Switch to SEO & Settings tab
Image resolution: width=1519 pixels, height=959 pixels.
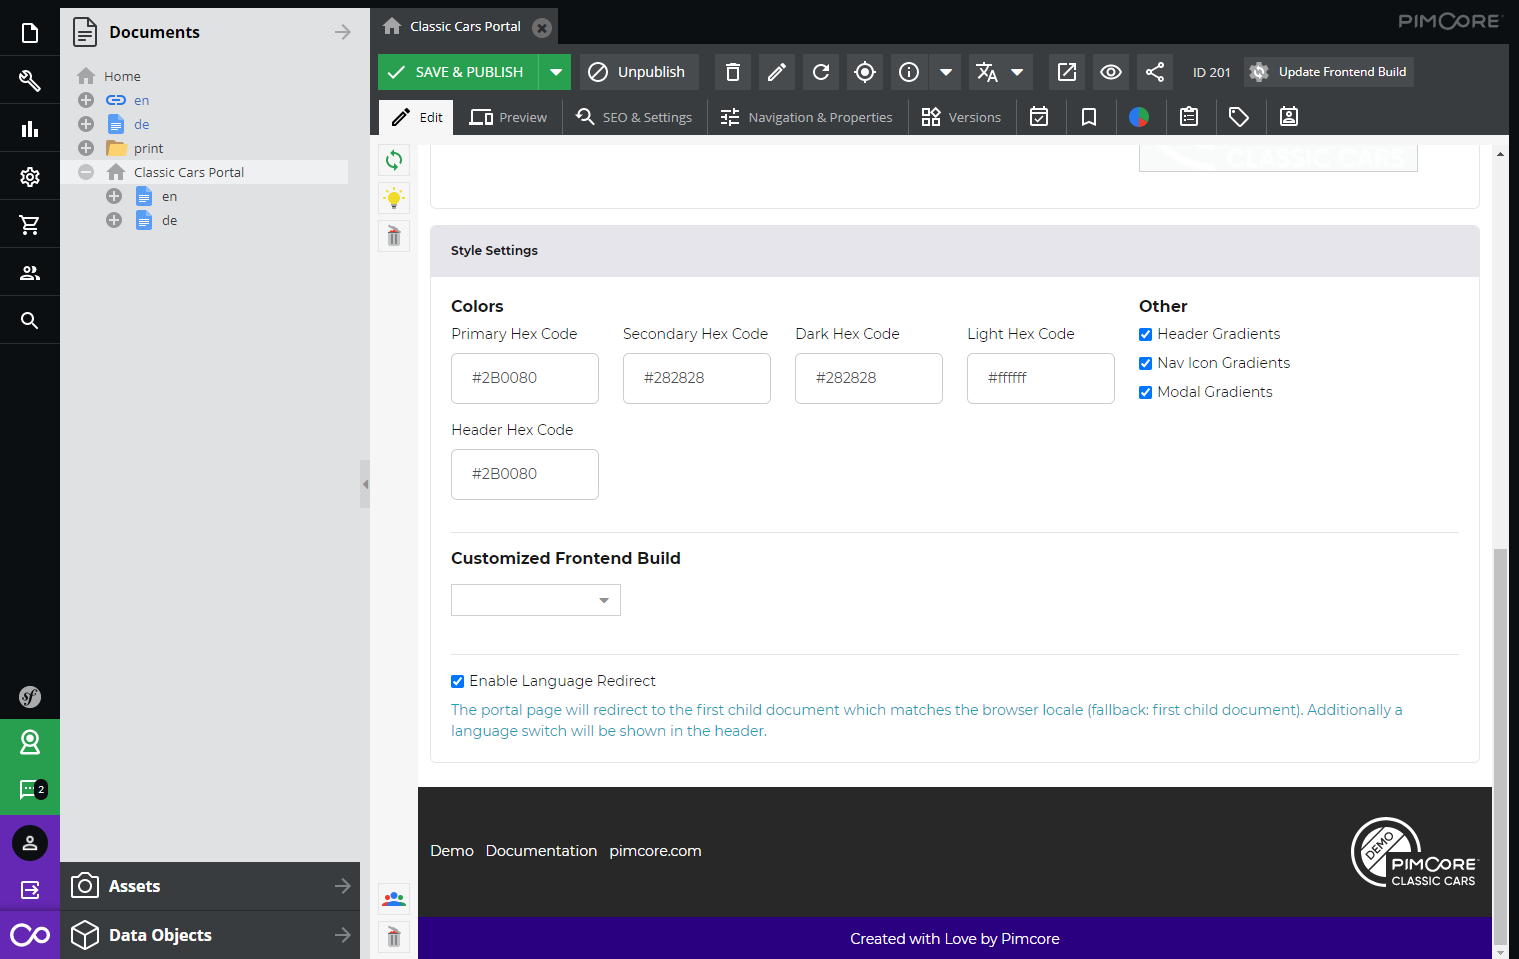[634, 117]
